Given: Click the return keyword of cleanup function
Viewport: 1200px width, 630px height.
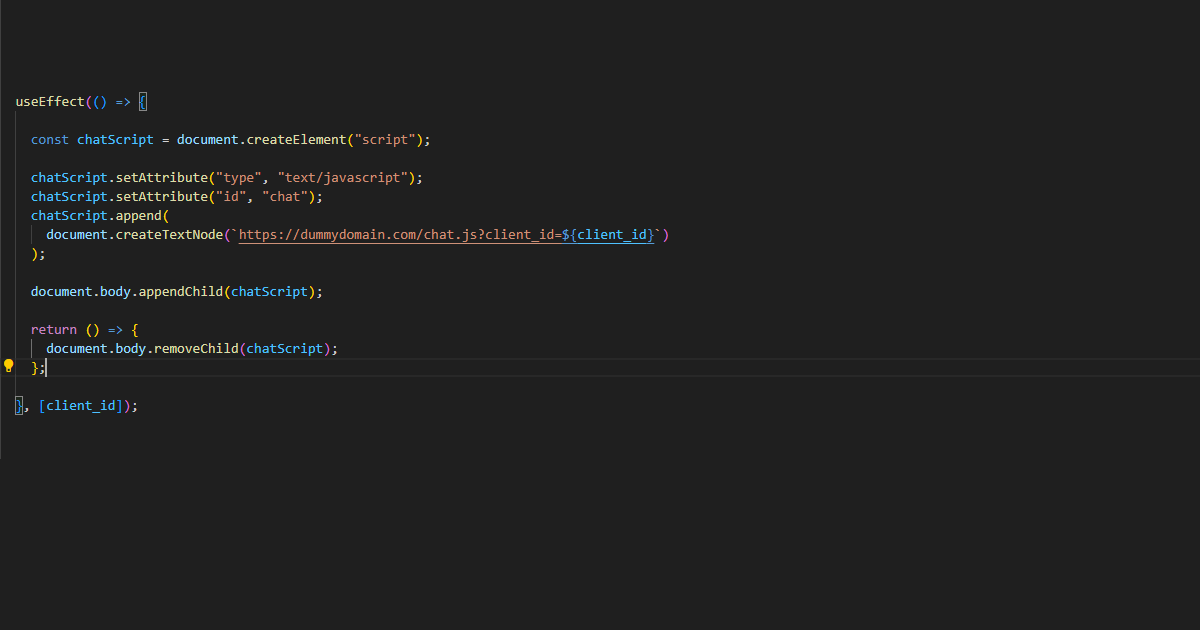Looking at the screenshot, I should tap(53, 329).
